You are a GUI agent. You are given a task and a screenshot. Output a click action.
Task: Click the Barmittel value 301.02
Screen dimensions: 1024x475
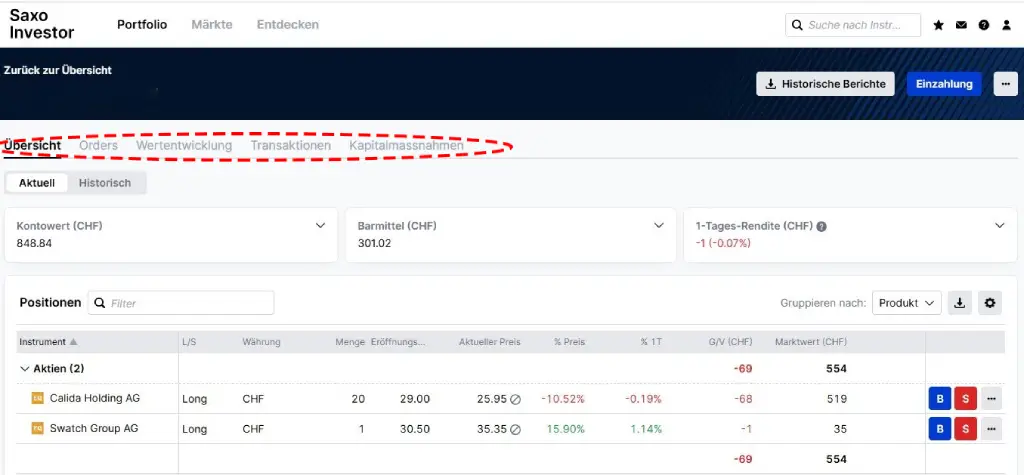pos(375,244)
